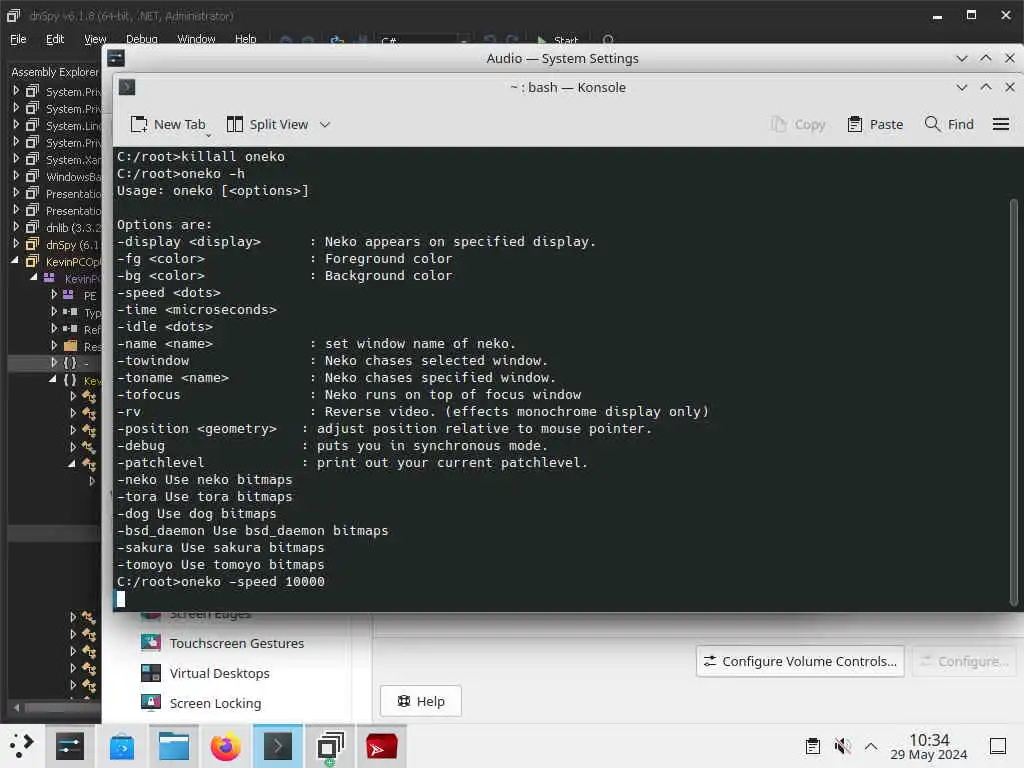Expand the WindowsBa assembly node

pos(16,176)
